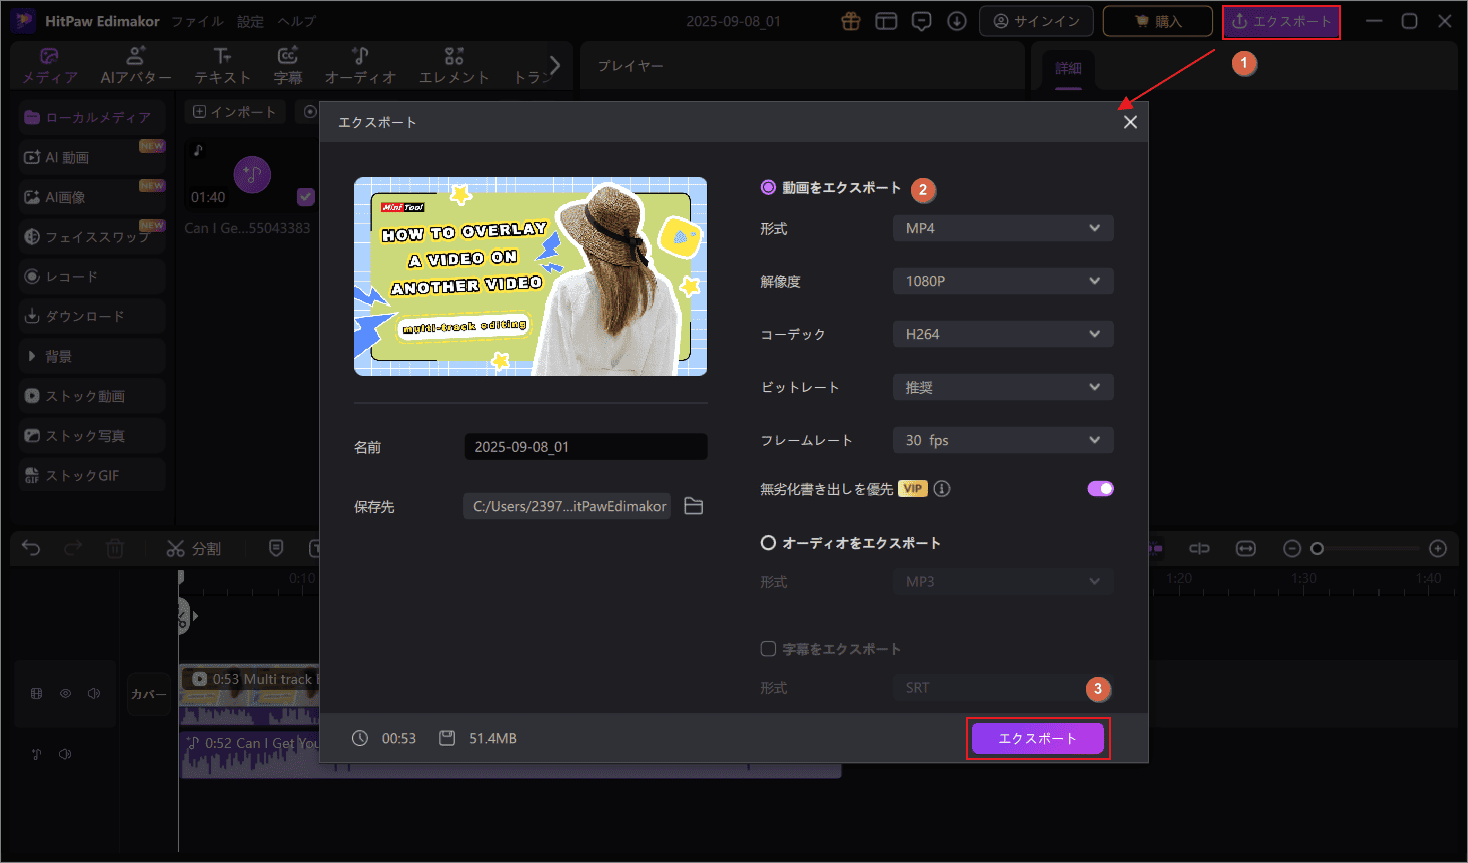This screenshot has height=863, width=1468.
Task: Select ローカルメディア in sidebar
Action: pos(92,117)
